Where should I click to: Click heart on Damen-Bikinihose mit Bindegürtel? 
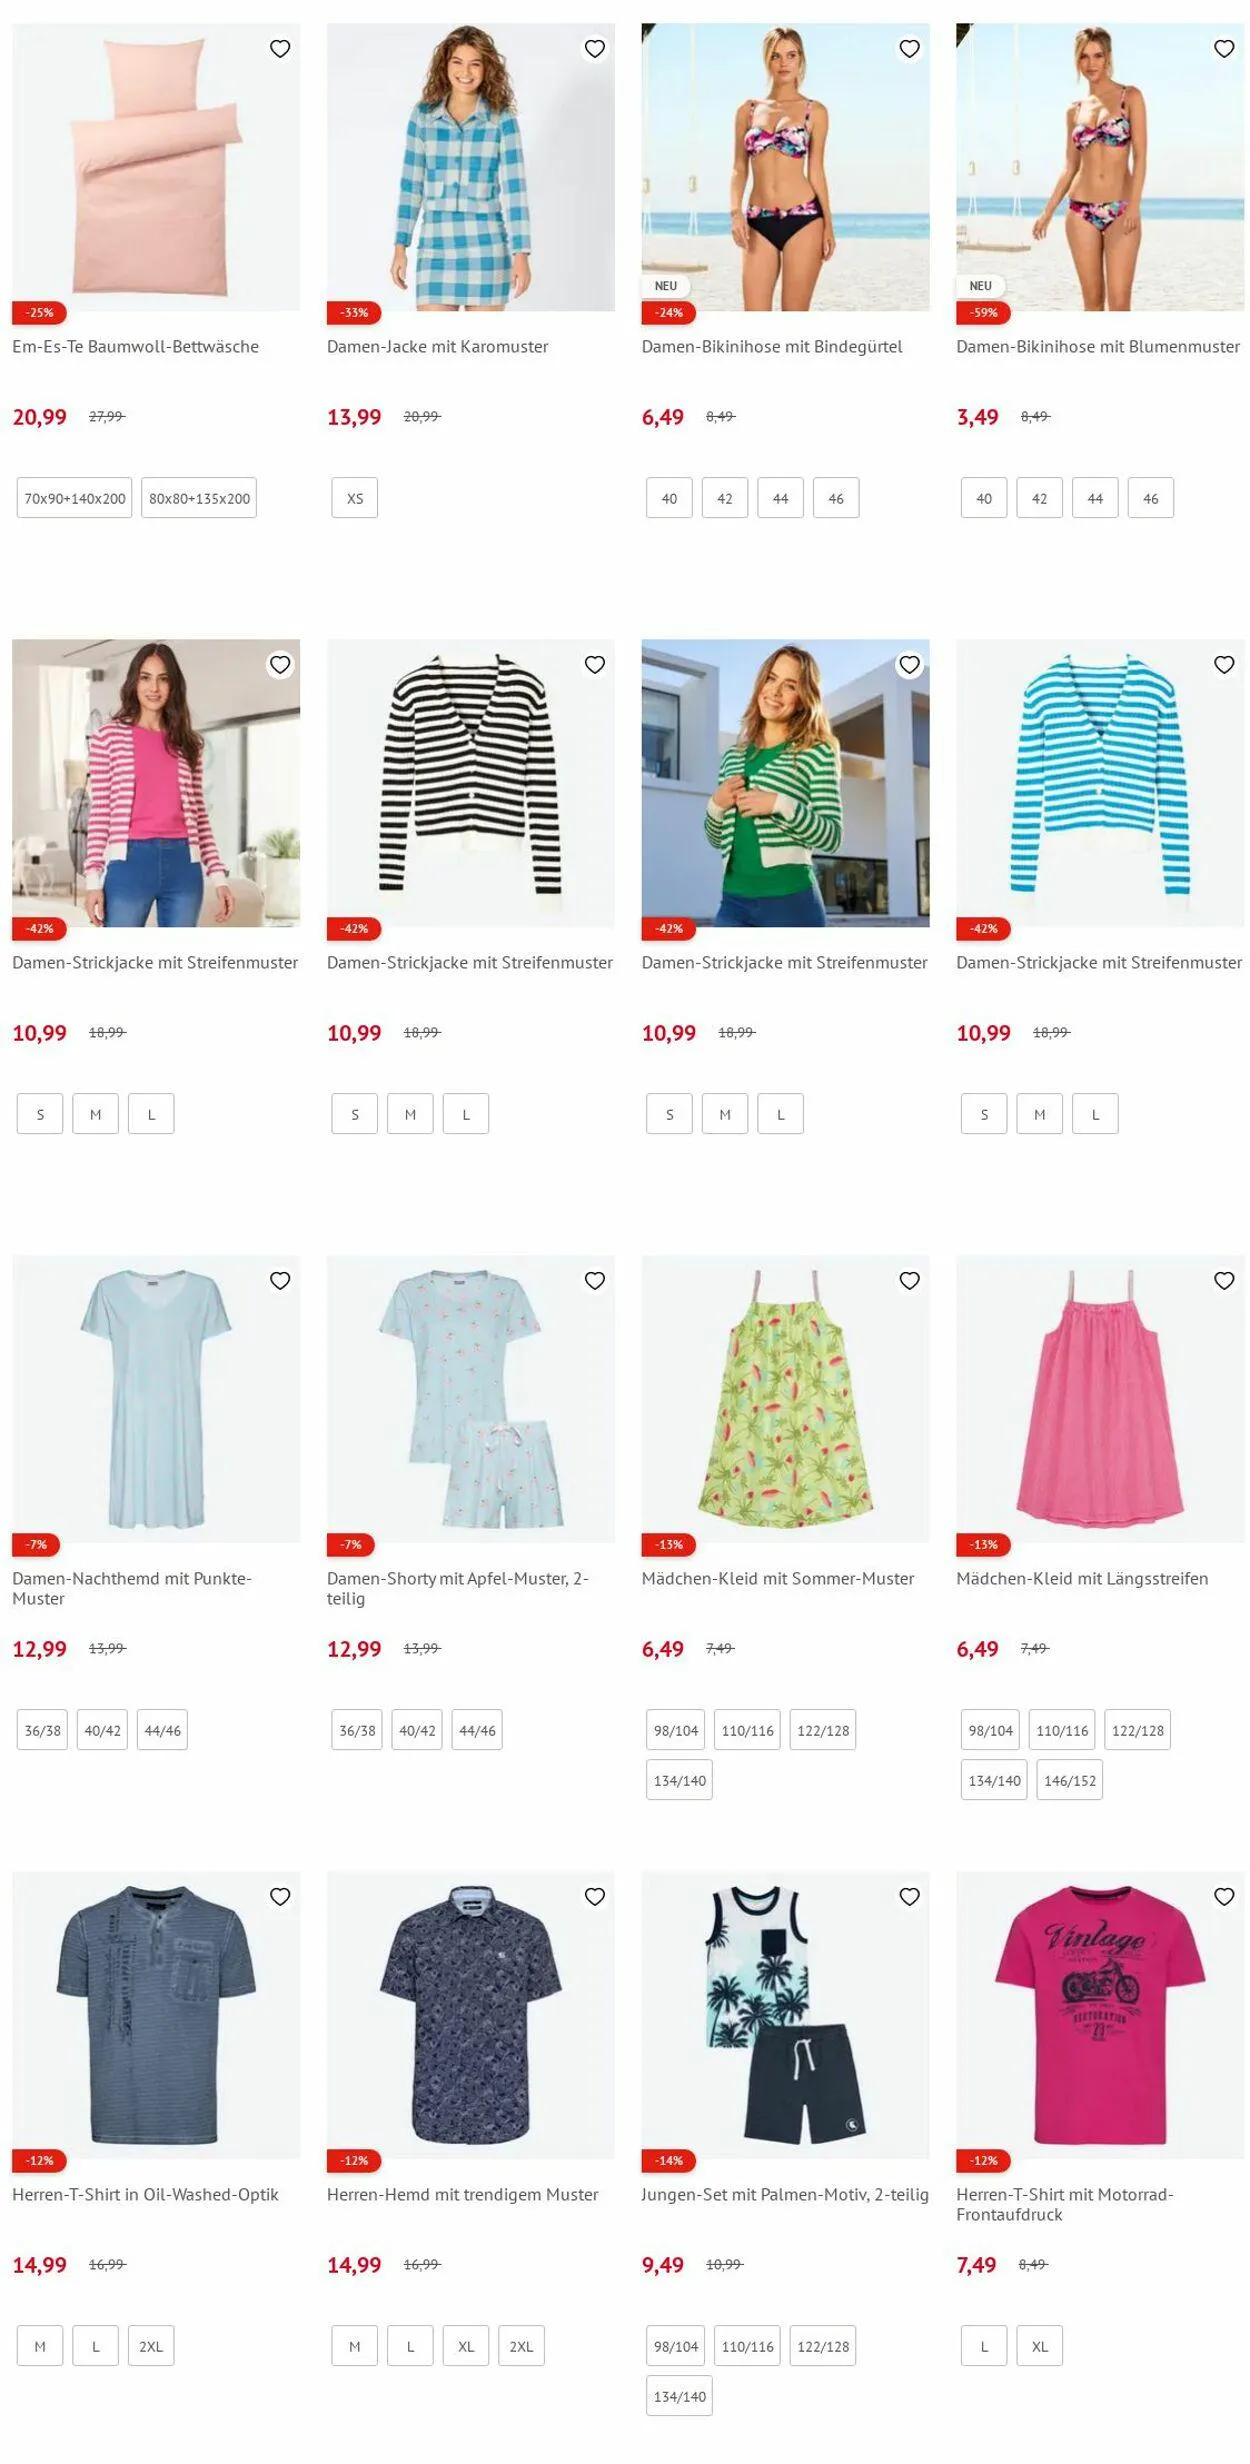[909, 49]
